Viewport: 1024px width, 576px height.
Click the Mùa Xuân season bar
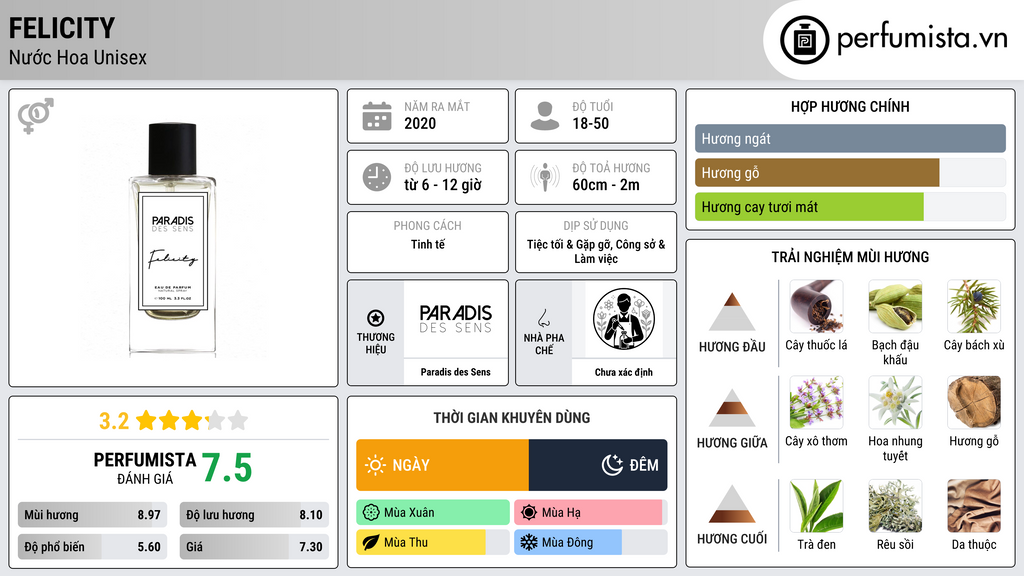[433, 513]
